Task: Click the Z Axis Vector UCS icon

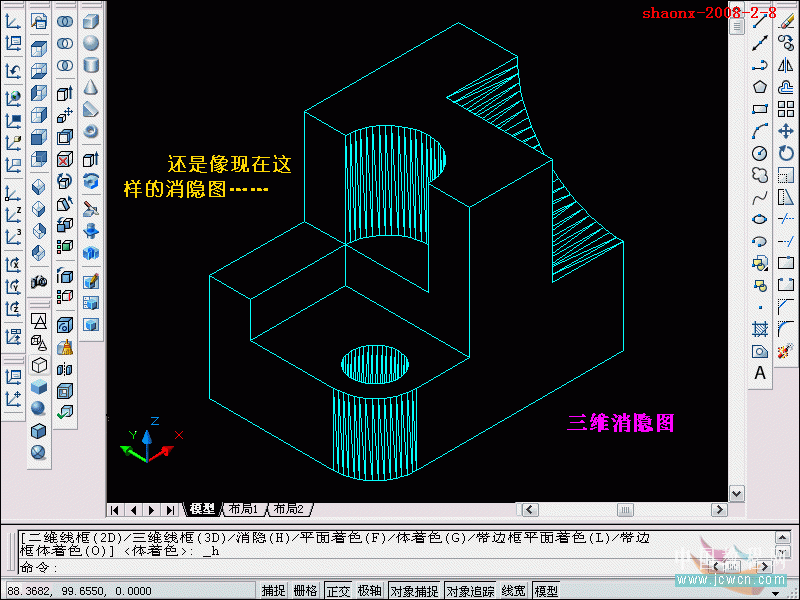Action: tap(13, 215)
